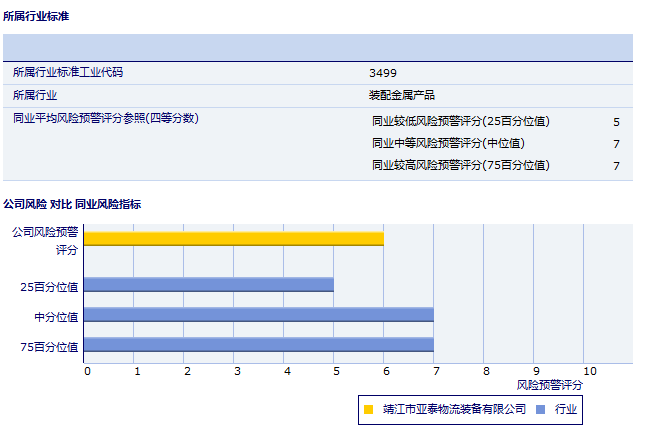Click the blue 75百分位值 bar in chart

(258, 345)
